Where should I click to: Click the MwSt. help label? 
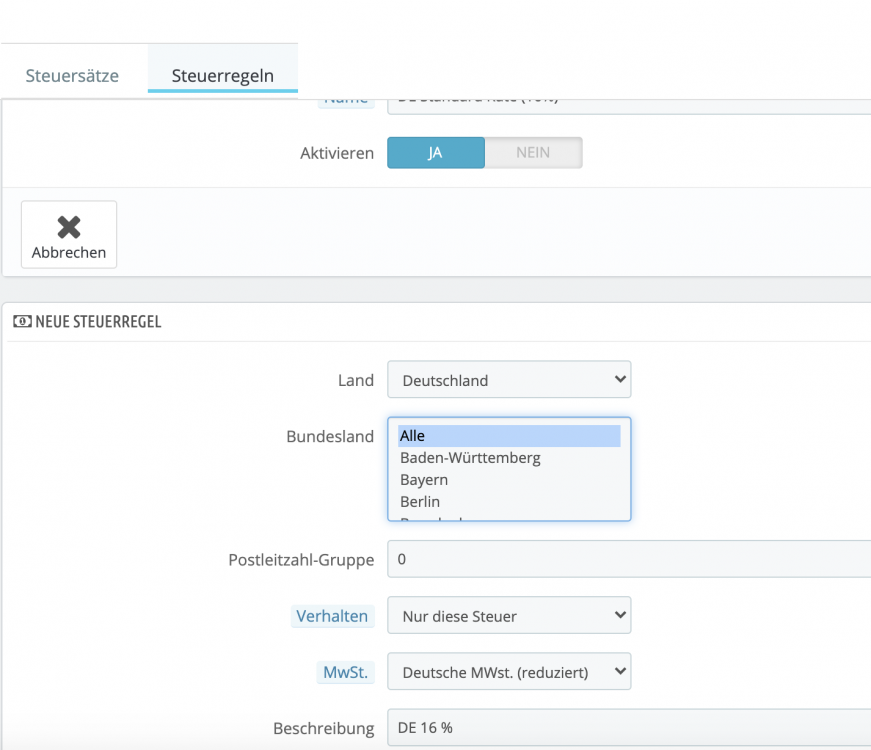pyautogui.click(x=345, y=672)
